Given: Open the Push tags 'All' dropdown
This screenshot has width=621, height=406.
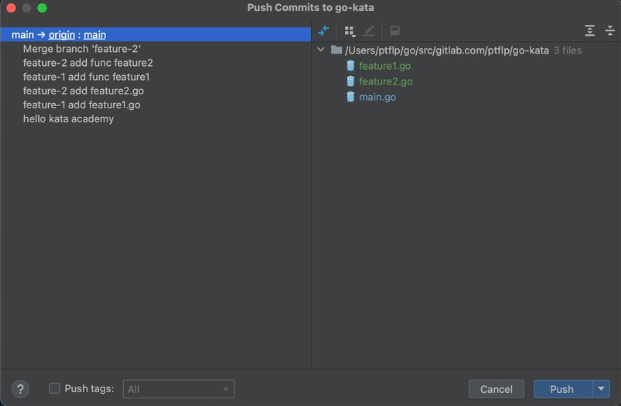Looking at the screenshot, I should (178, 389).
